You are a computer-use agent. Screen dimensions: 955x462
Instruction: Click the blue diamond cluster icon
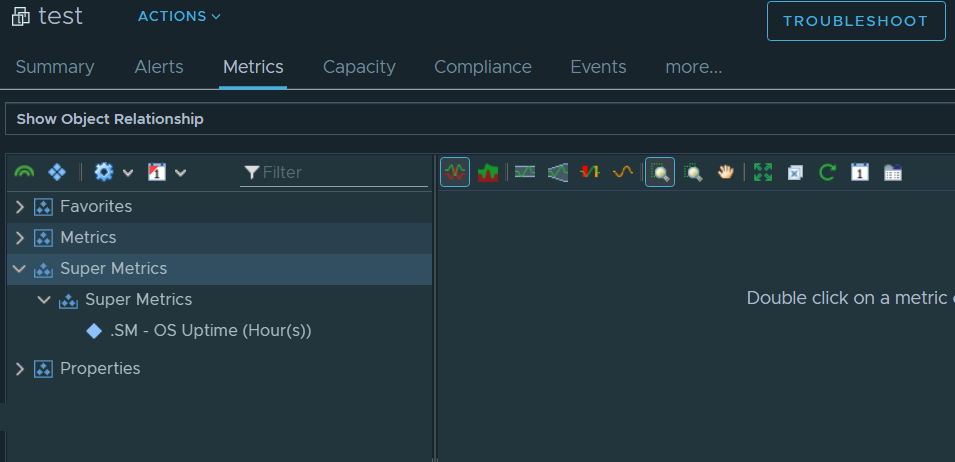(57, 172)
